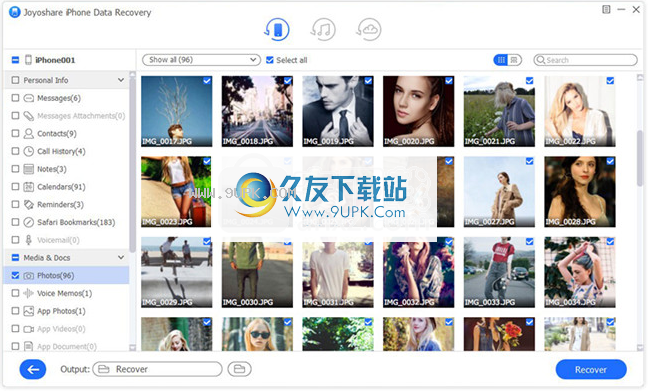Click the Messages speech bubble icon
The height and width of the screenshot is (391, 649).
click(x=29, y=98)
